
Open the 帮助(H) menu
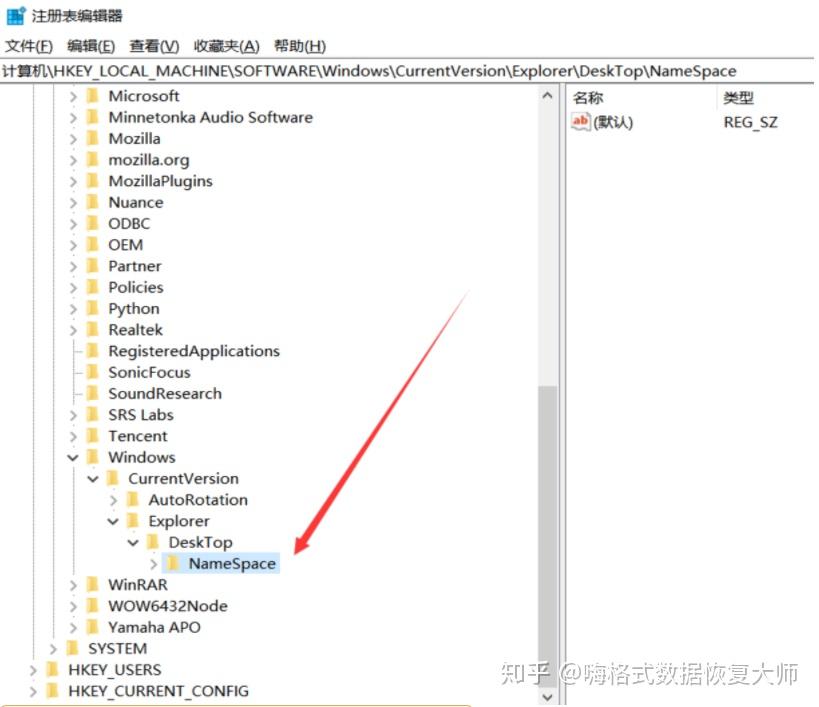[300, 46]
